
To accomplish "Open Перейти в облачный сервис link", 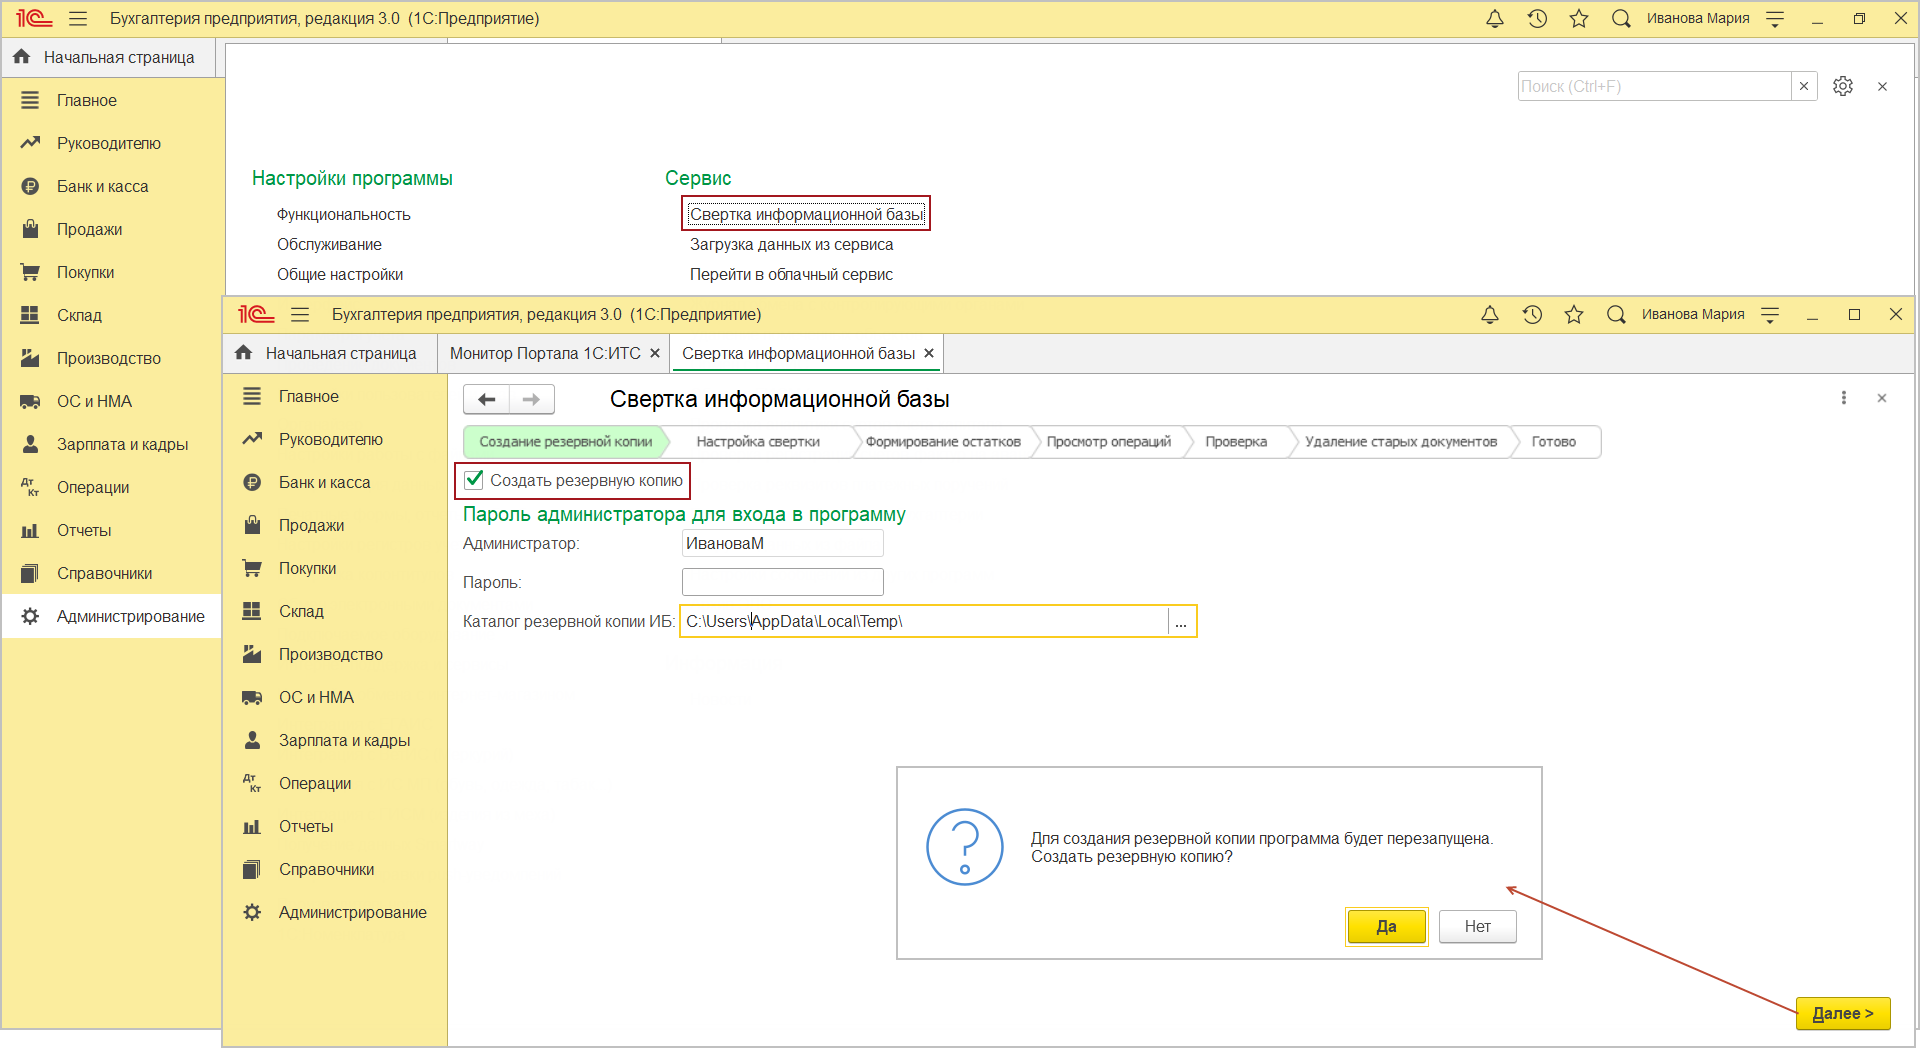I will pos(791,274).
